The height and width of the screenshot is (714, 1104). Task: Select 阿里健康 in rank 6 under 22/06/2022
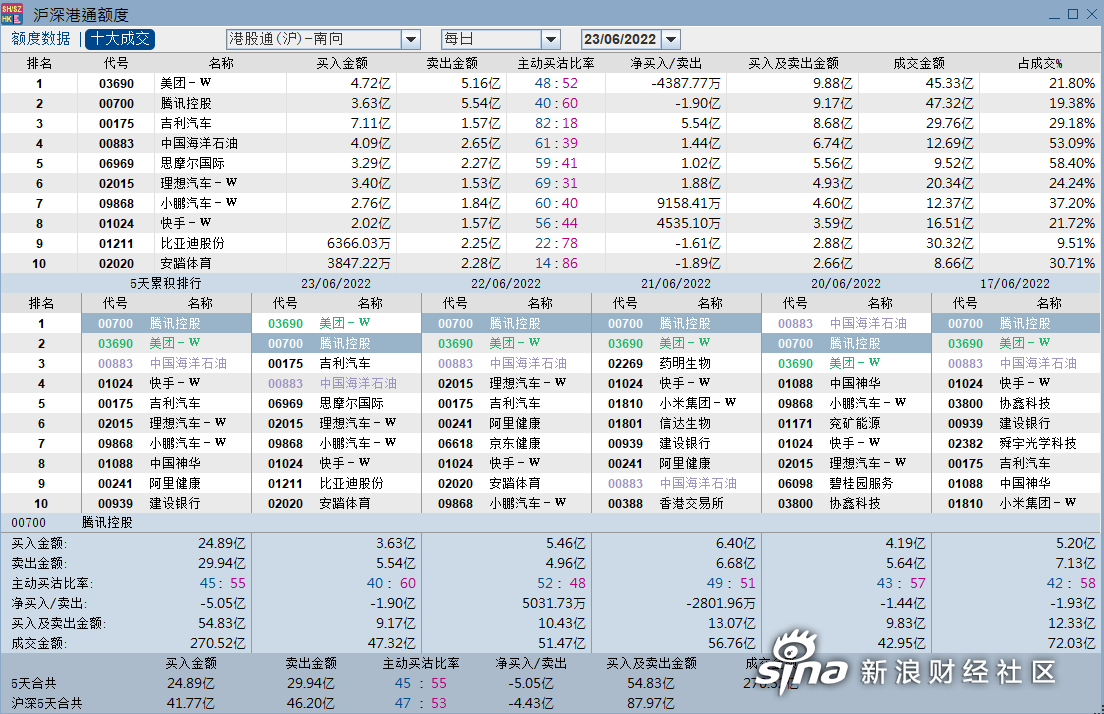tap(515, 423)
